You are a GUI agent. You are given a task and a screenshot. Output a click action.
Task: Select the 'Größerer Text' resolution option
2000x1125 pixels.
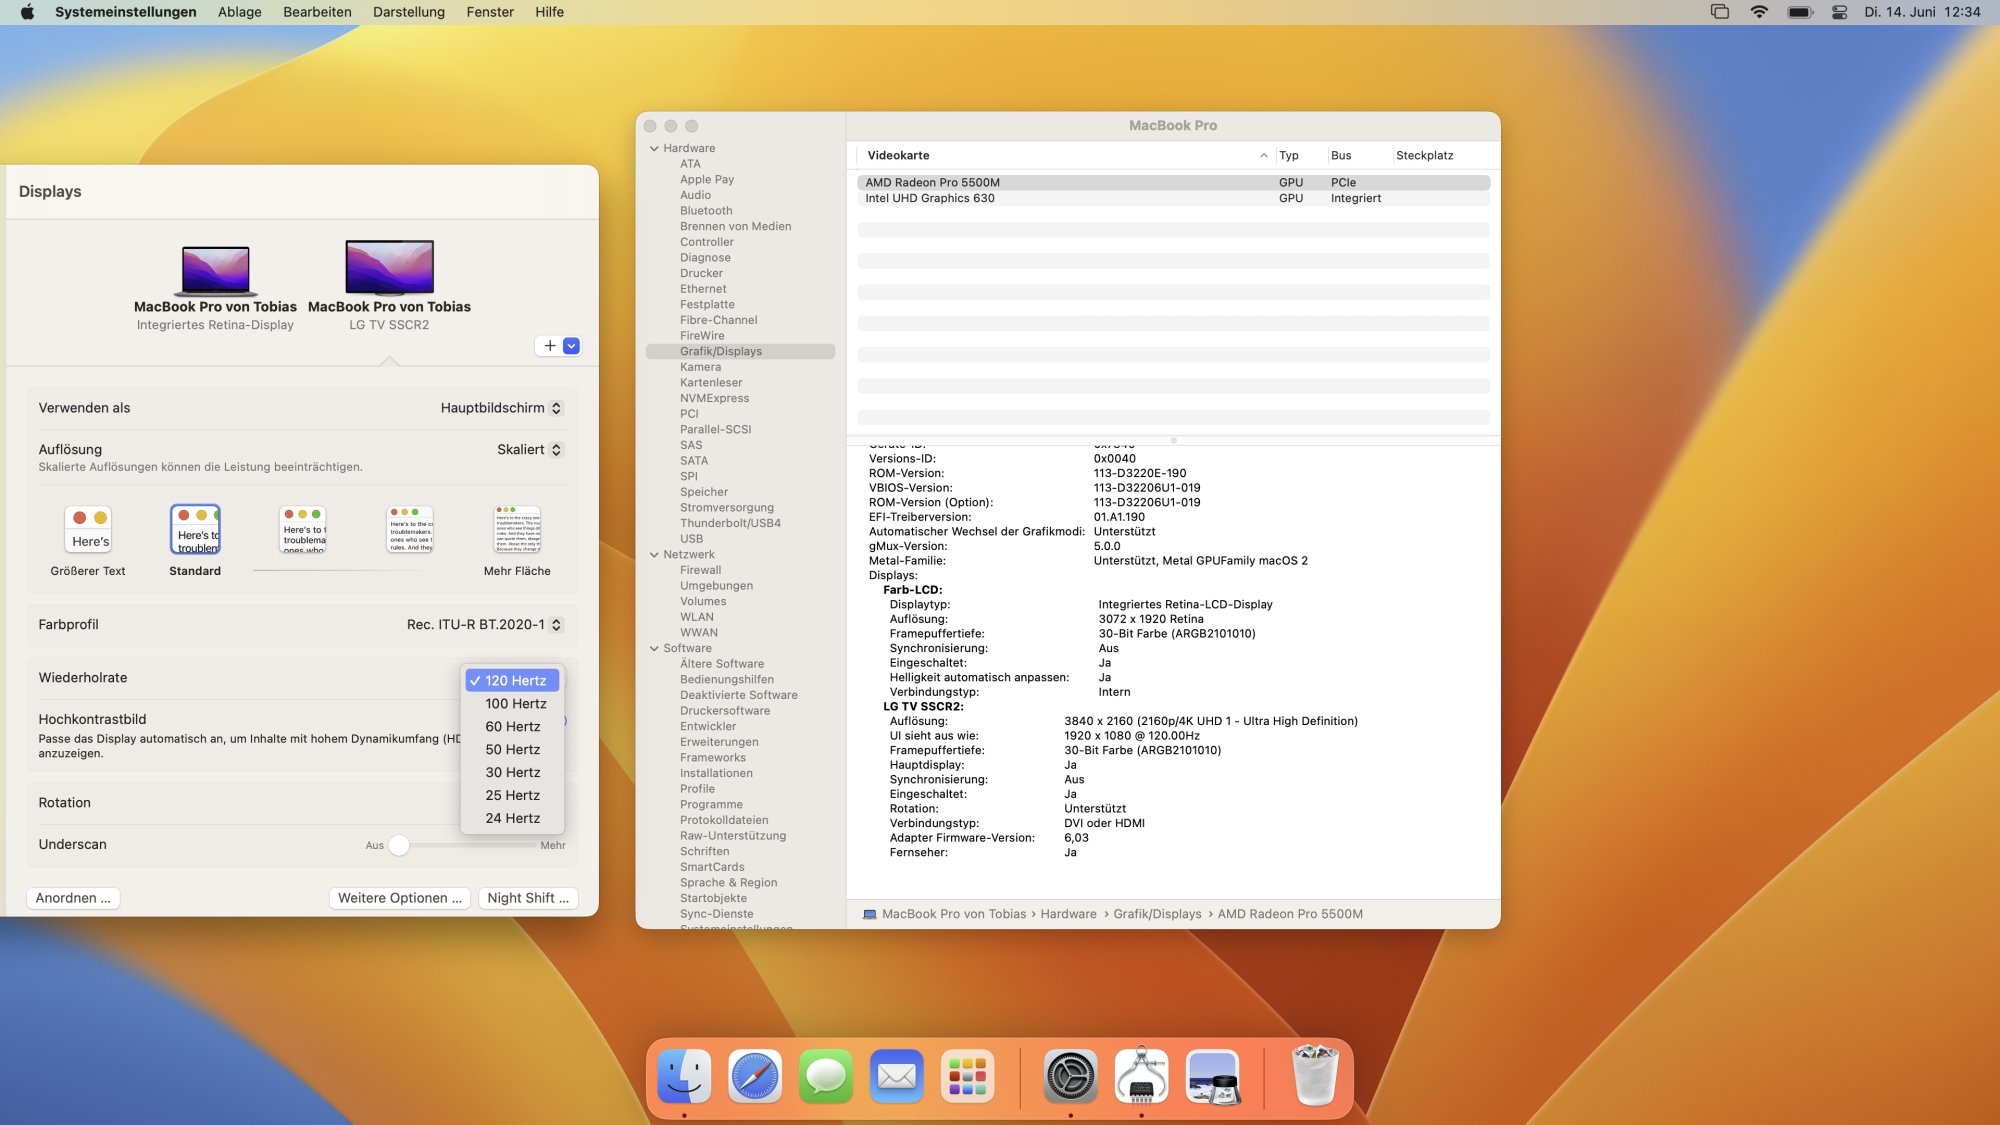point(89,530)
